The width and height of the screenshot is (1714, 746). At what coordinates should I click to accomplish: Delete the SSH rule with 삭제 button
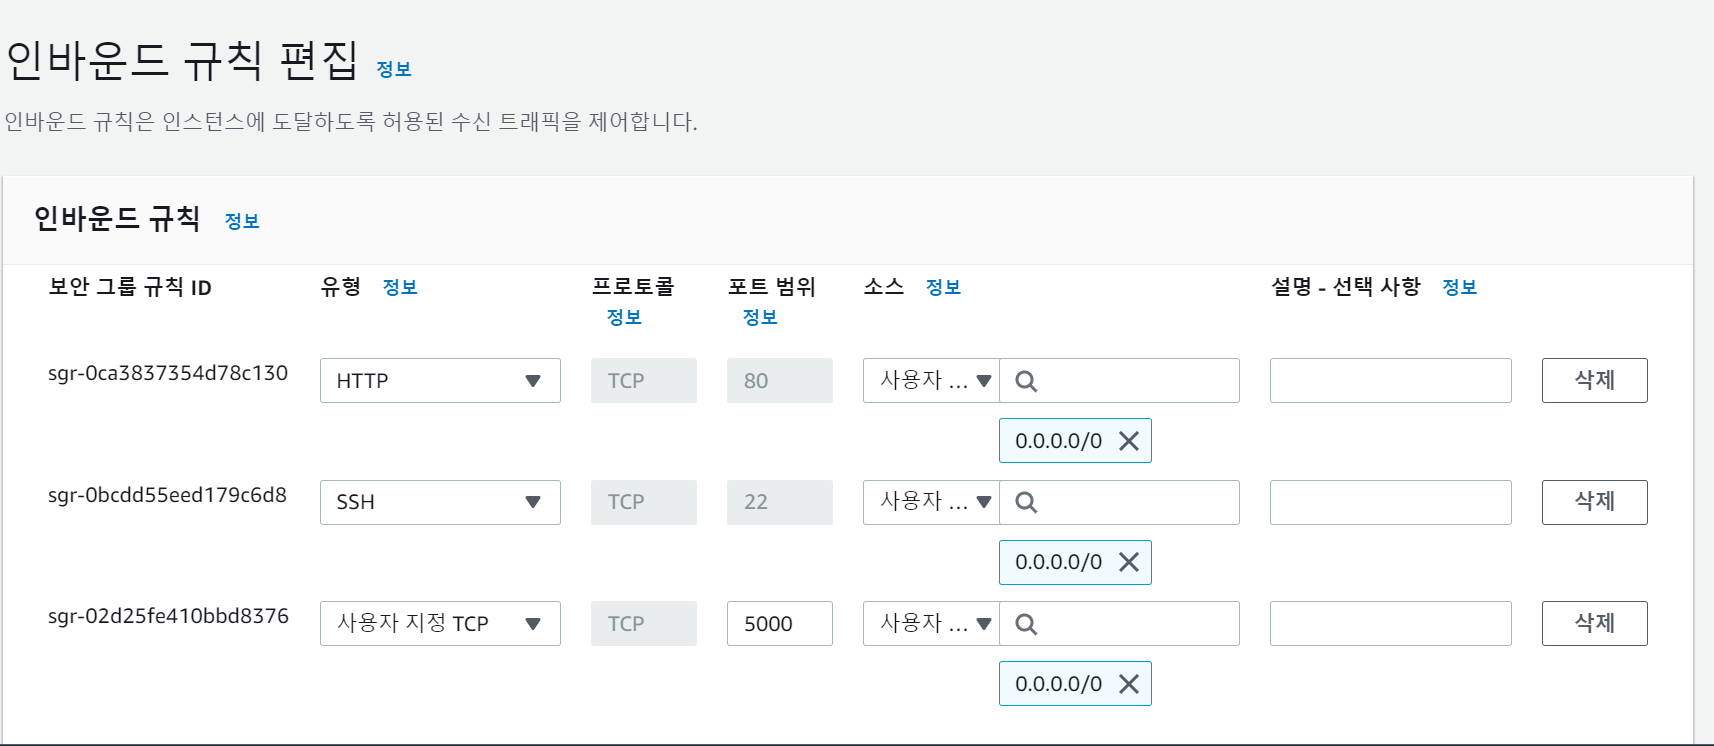tap(1594, 502)
